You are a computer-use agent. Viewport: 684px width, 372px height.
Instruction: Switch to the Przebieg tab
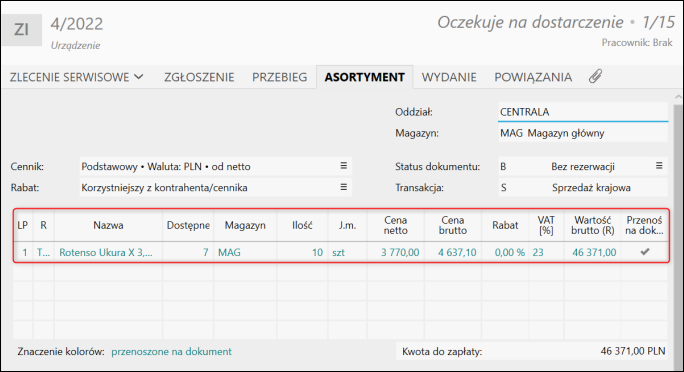click(280, 77)
